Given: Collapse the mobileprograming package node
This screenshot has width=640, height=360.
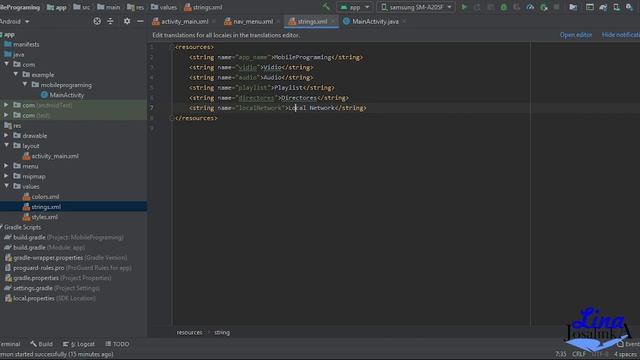Looking at the screenshot, I should tap(25, 84).
